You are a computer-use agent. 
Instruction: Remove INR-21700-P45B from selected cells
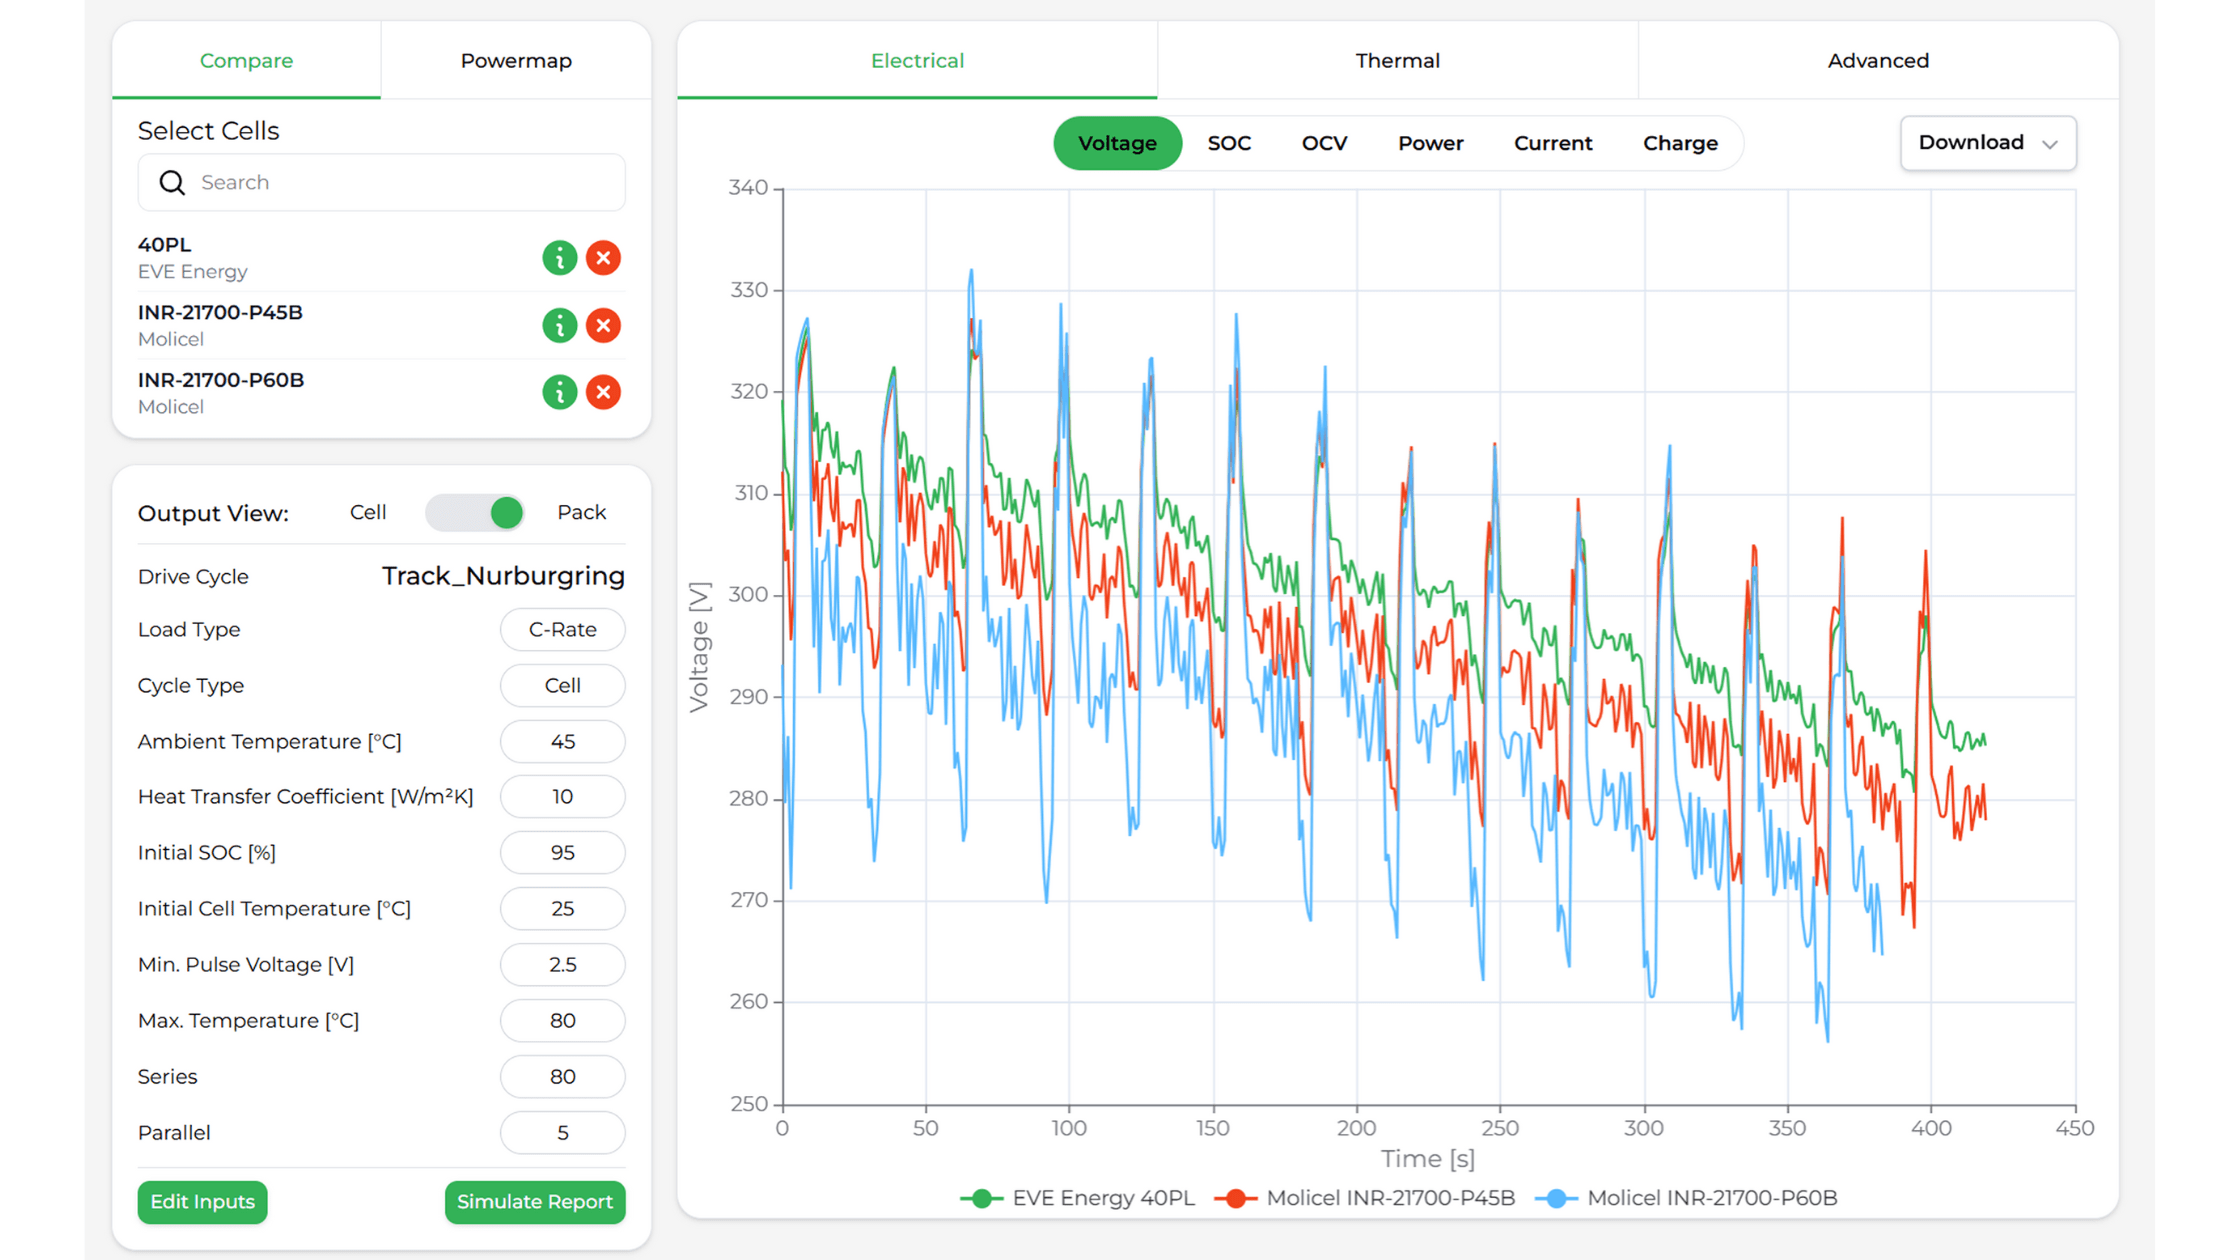(x=603, y=325)
